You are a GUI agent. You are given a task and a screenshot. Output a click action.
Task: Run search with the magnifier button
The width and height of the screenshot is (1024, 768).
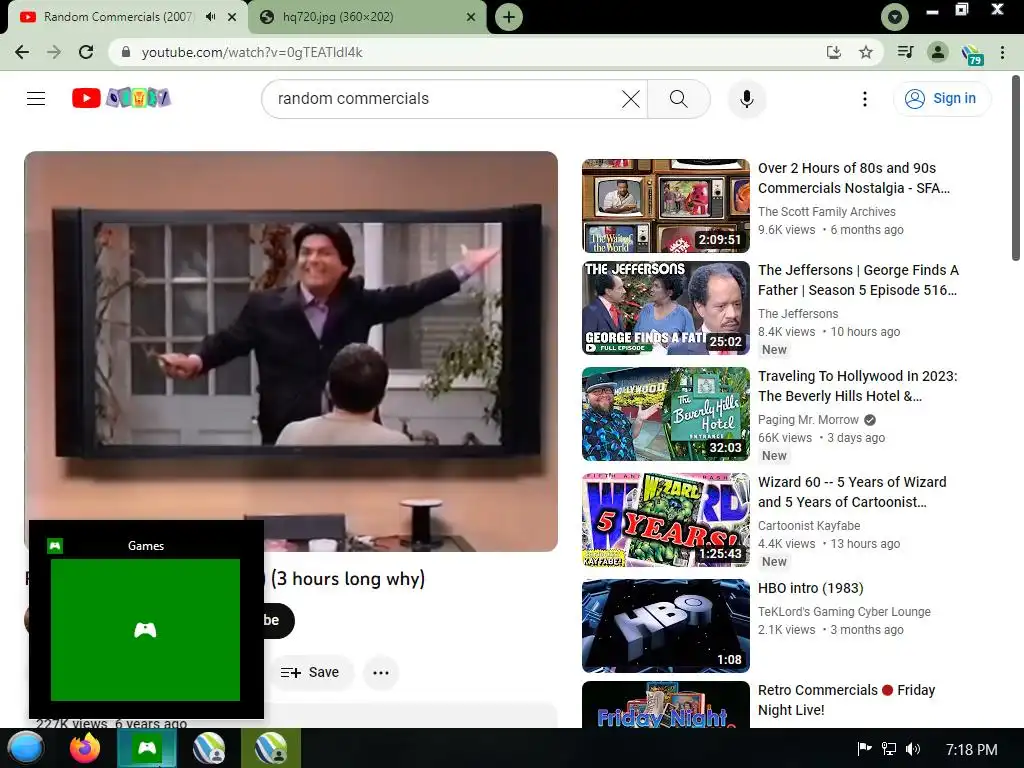tap(679, 99)
